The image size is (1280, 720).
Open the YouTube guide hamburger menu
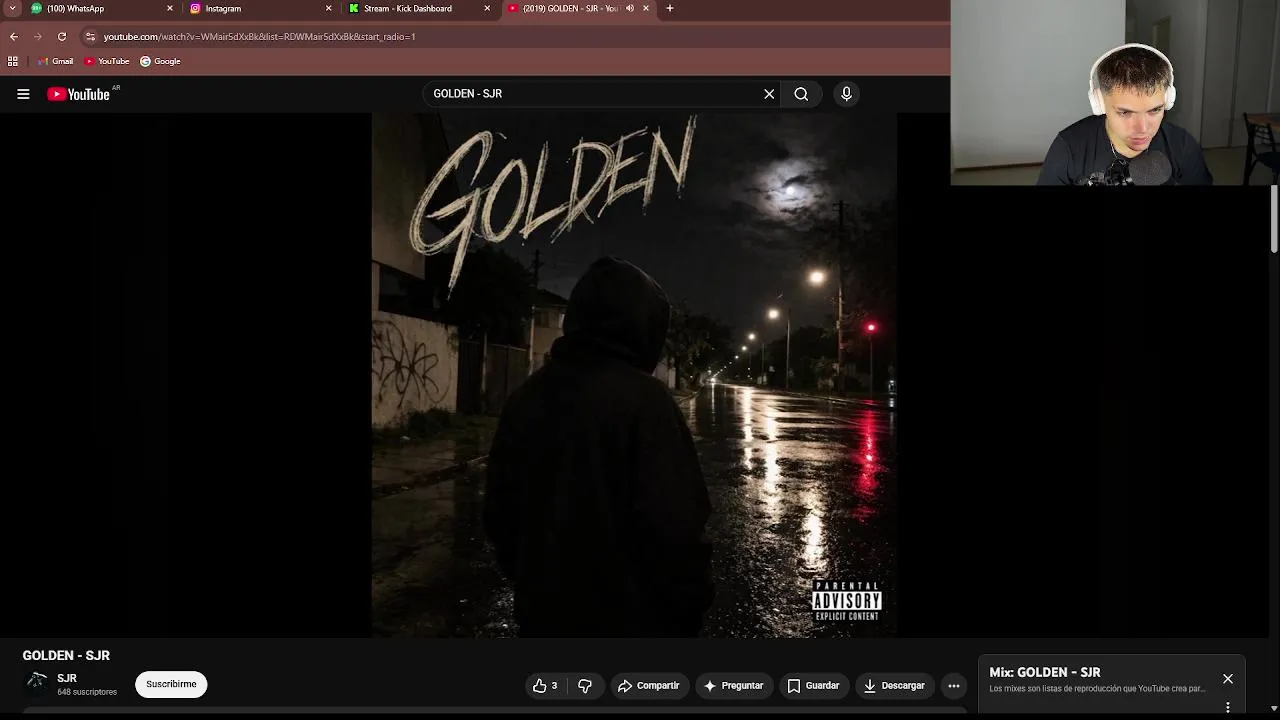click(23, 94)
